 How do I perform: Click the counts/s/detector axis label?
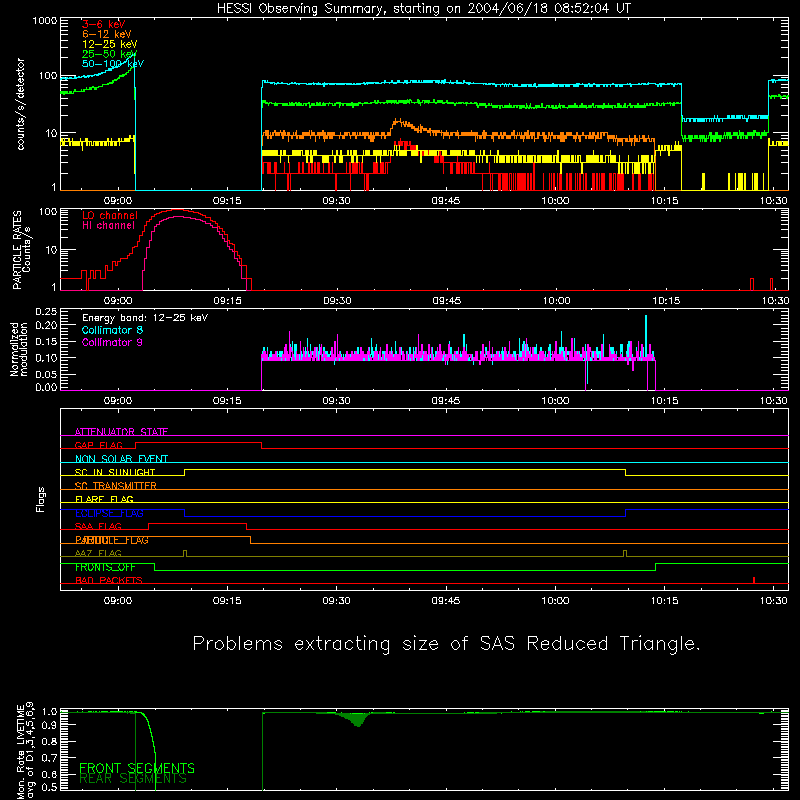coord(21,104)
